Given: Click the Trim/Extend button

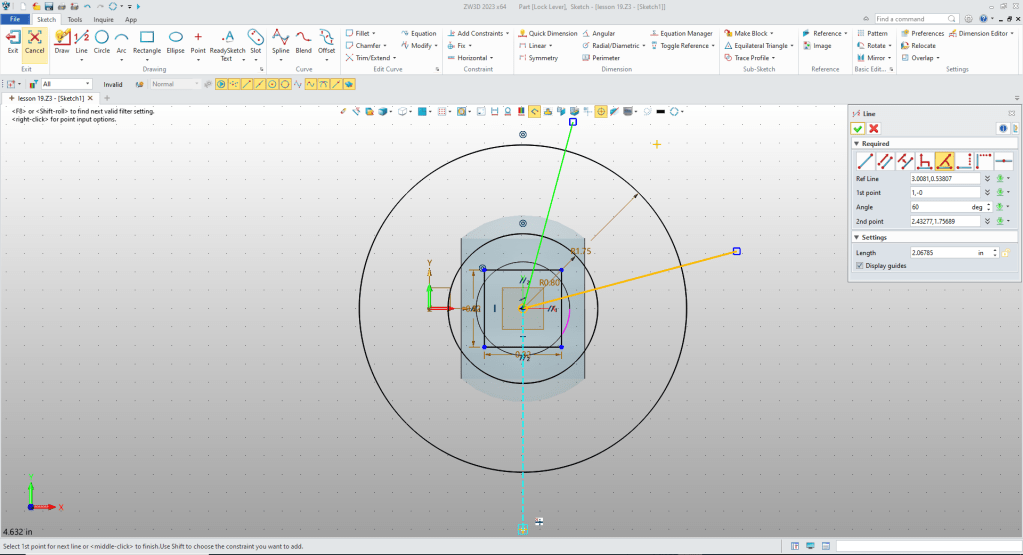Looking at the screenshot, I should 369,58.
